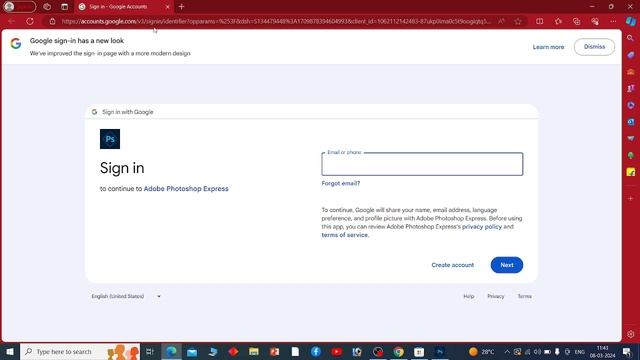The image size is (640, 360).
Task: Click the yellow sticky note sidebar icon
Action: coord(631,172)
